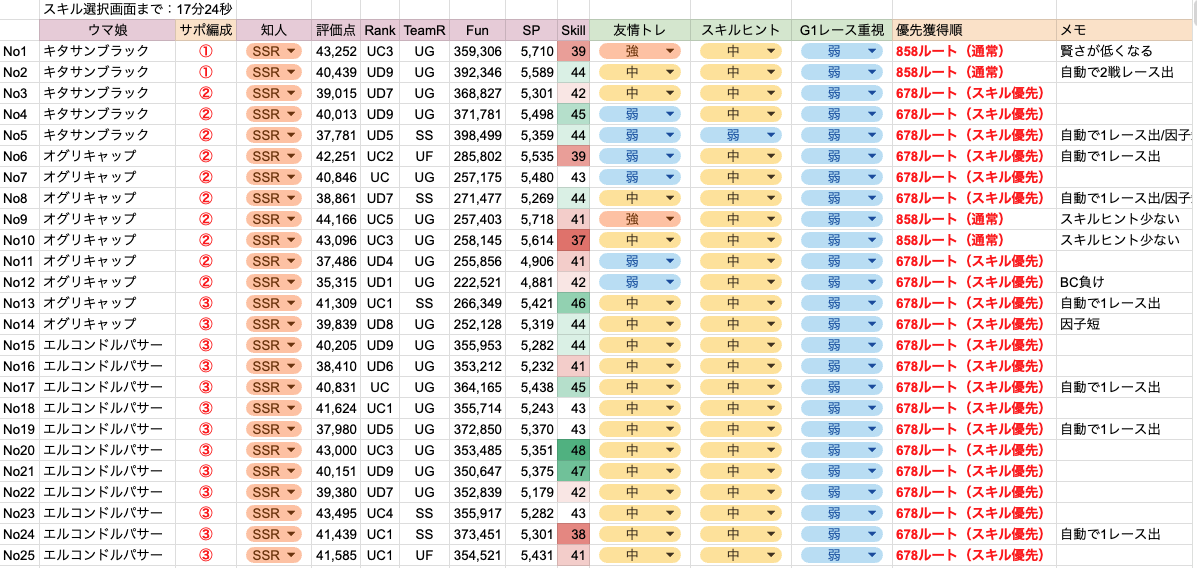Open the G1レース重視 dropdown in row No24
The height and width of the screenshot is (568, 1197).
(842, 533)
